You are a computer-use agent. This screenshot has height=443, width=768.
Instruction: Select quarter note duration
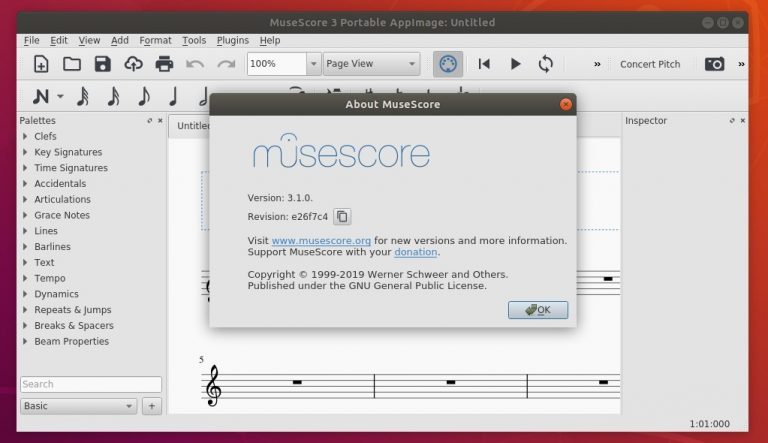173,96
